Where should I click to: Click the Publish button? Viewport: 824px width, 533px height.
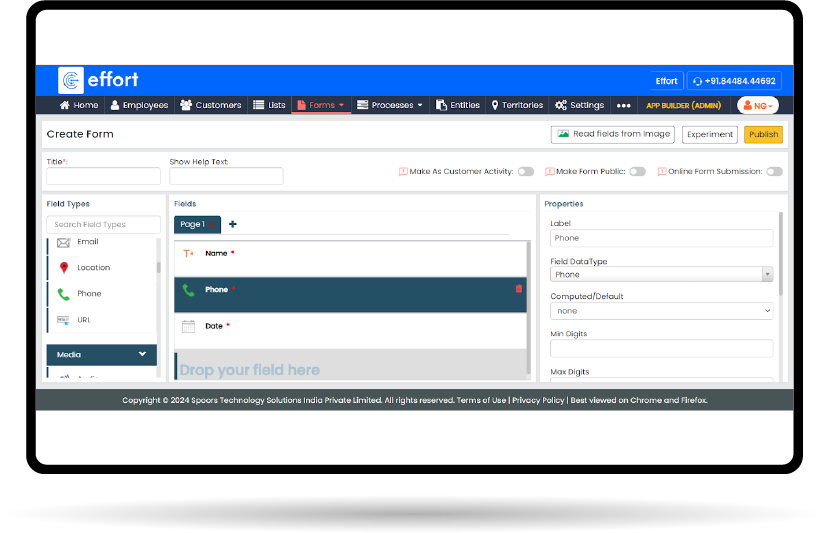click(763, 134)
